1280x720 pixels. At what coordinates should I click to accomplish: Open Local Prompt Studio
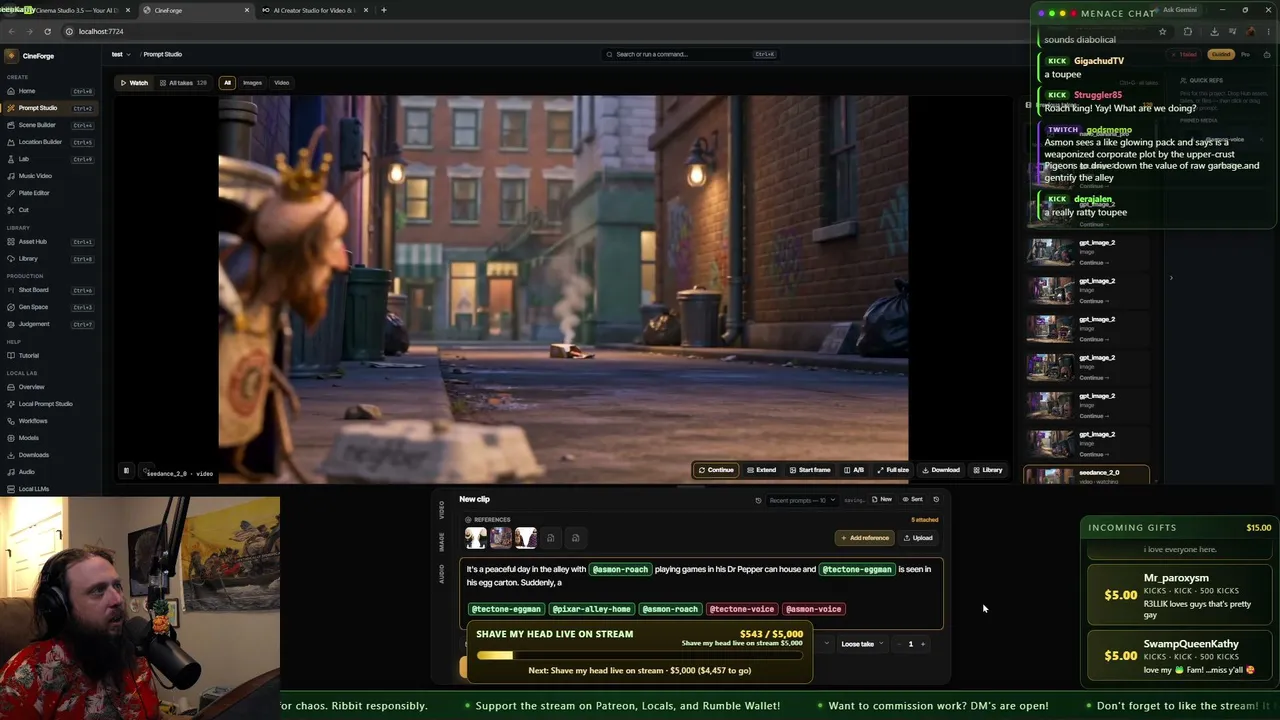click(50, 404)
